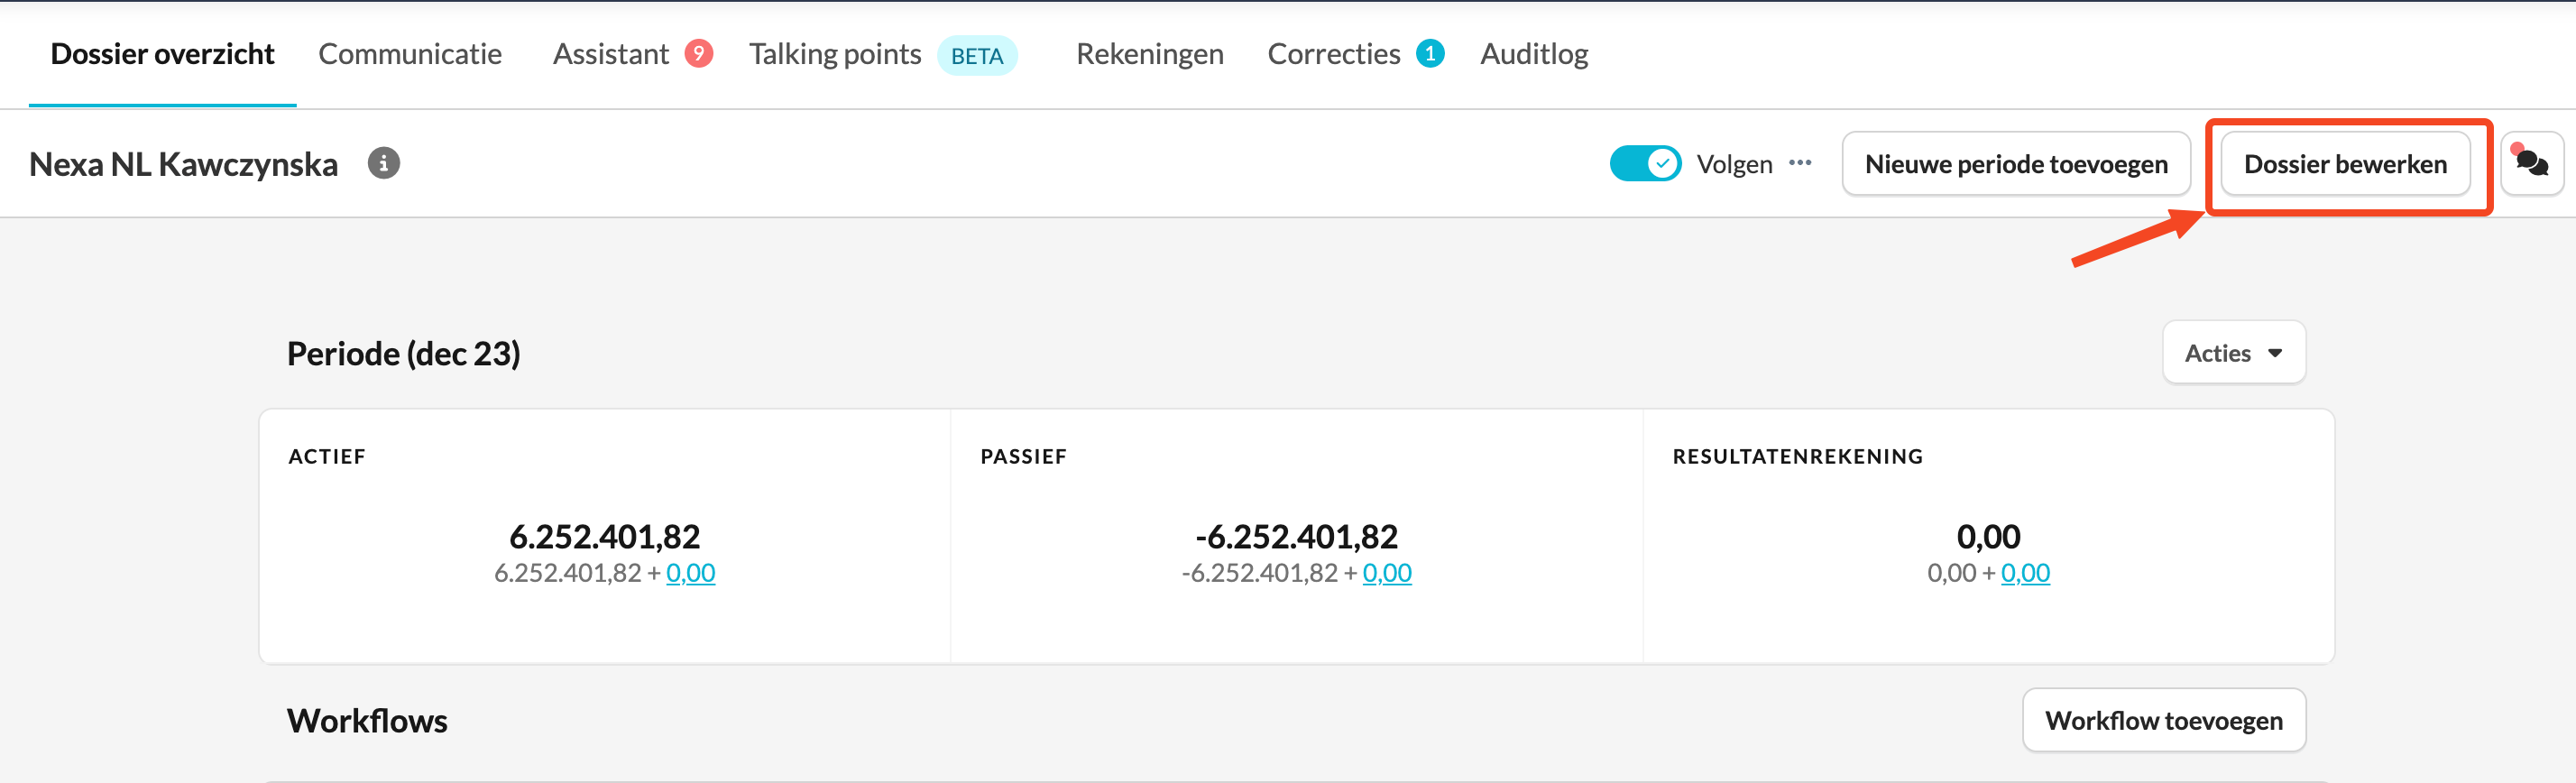Click the three-dots more options icon
Image resolution: width=2576 pixels, height=783 pixels.
(x=1800, y=163)
